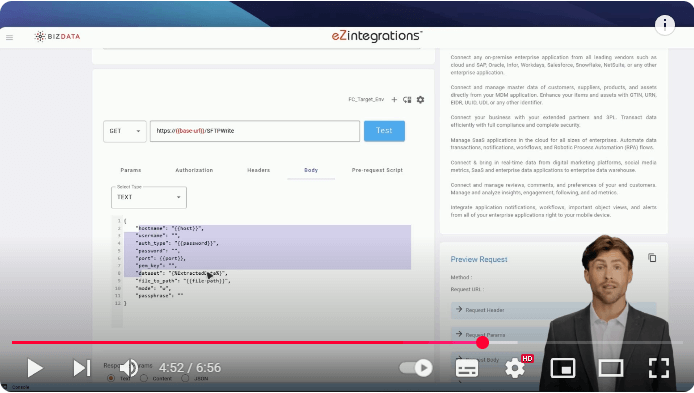Click the "passphrase" line in body editor
694x393 pixels.
point(159,296)
